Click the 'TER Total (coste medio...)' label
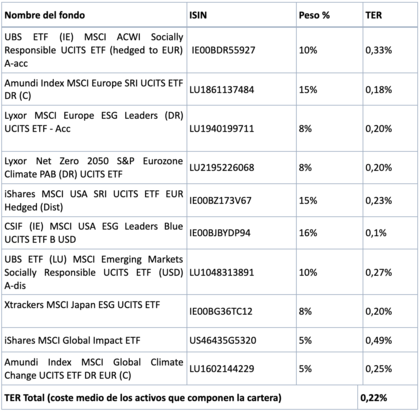The image size is (420, 411). coord(143,398)
